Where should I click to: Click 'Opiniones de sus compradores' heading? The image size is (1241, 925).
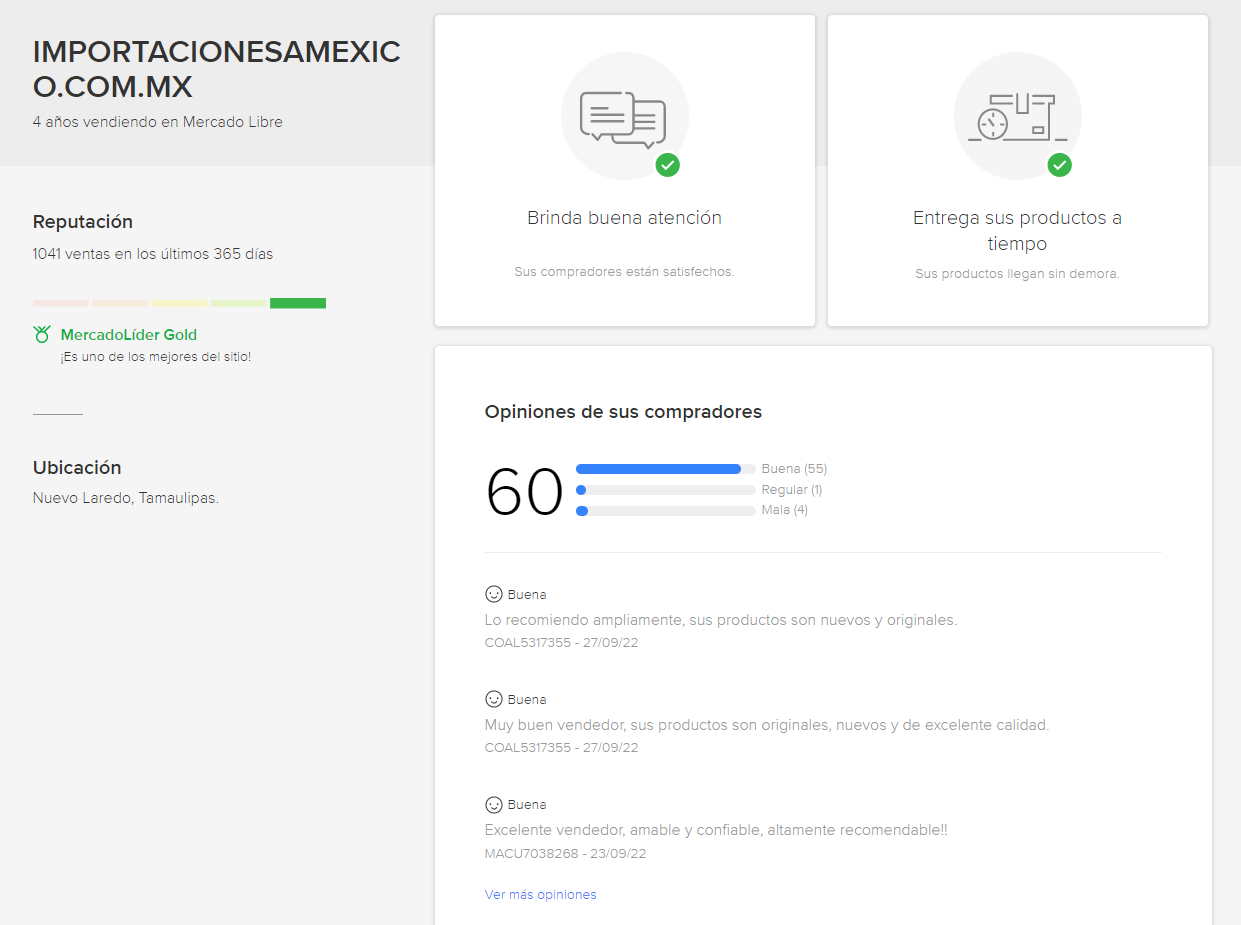point(623,412)
